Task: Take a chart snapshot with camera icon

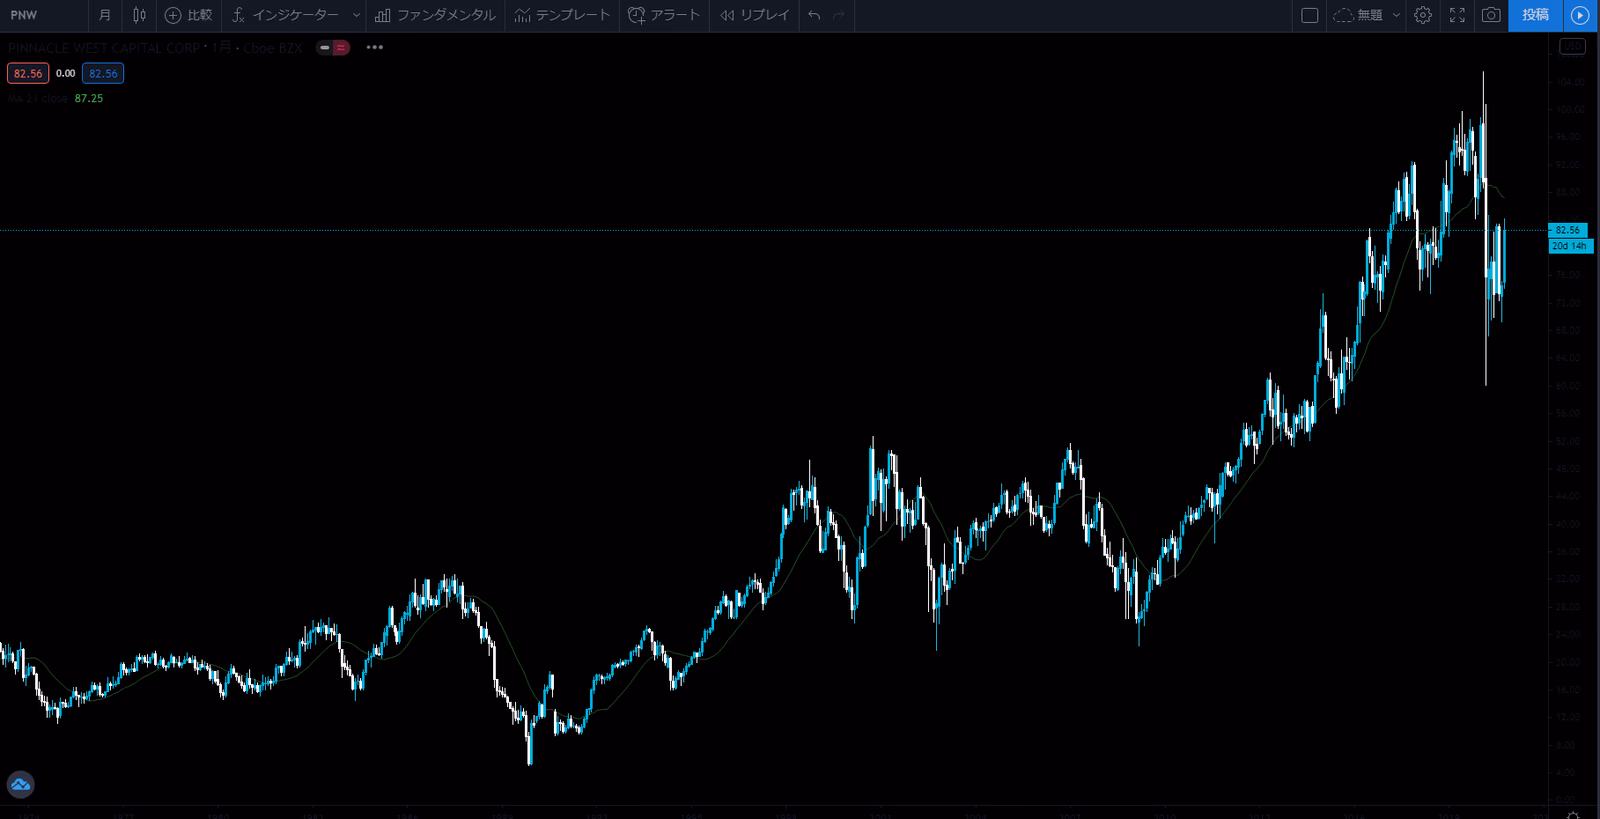Action: pos(1490,15)
